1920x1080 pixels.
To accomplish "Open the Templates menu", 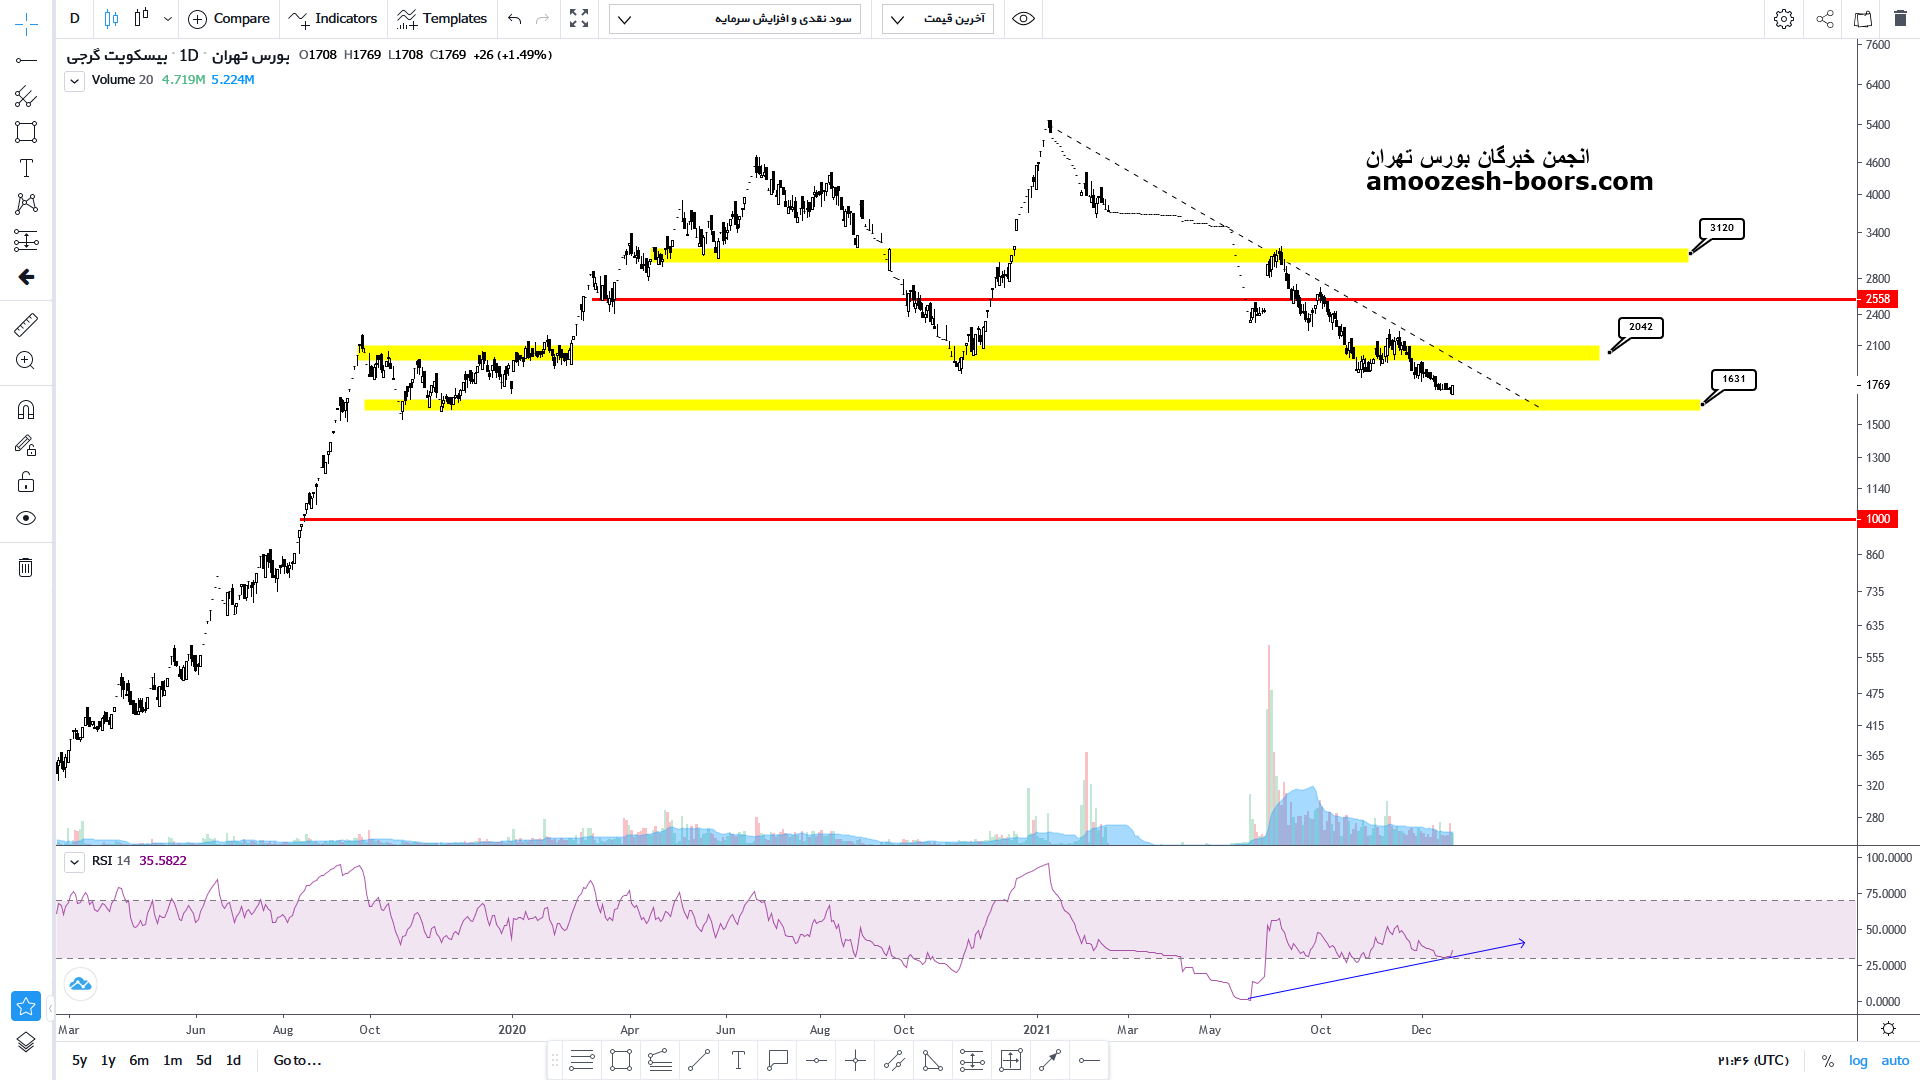I will point(442,19).
